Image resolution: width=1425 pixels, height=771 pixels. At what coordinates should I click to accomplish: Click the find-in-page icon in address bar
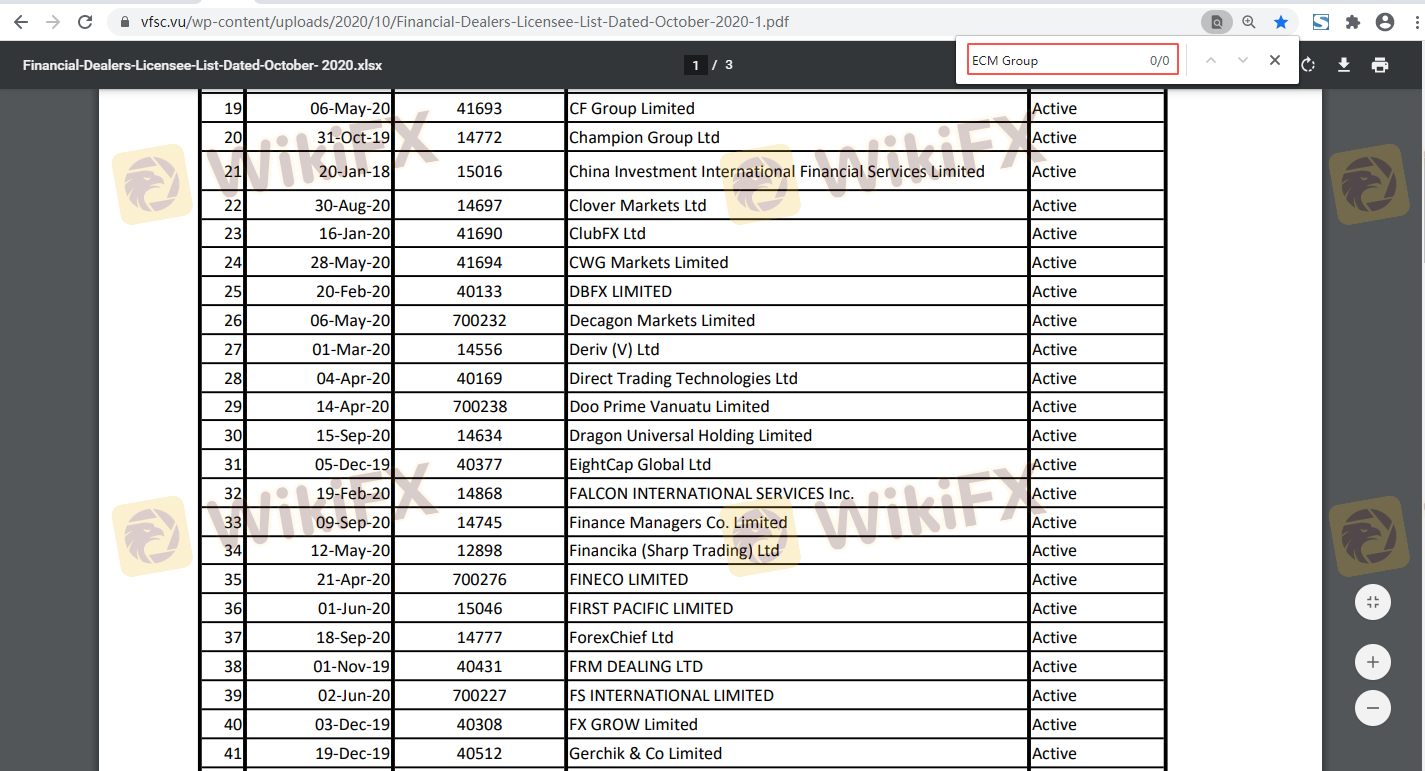pyautogui.click(x=1217, y=21)
